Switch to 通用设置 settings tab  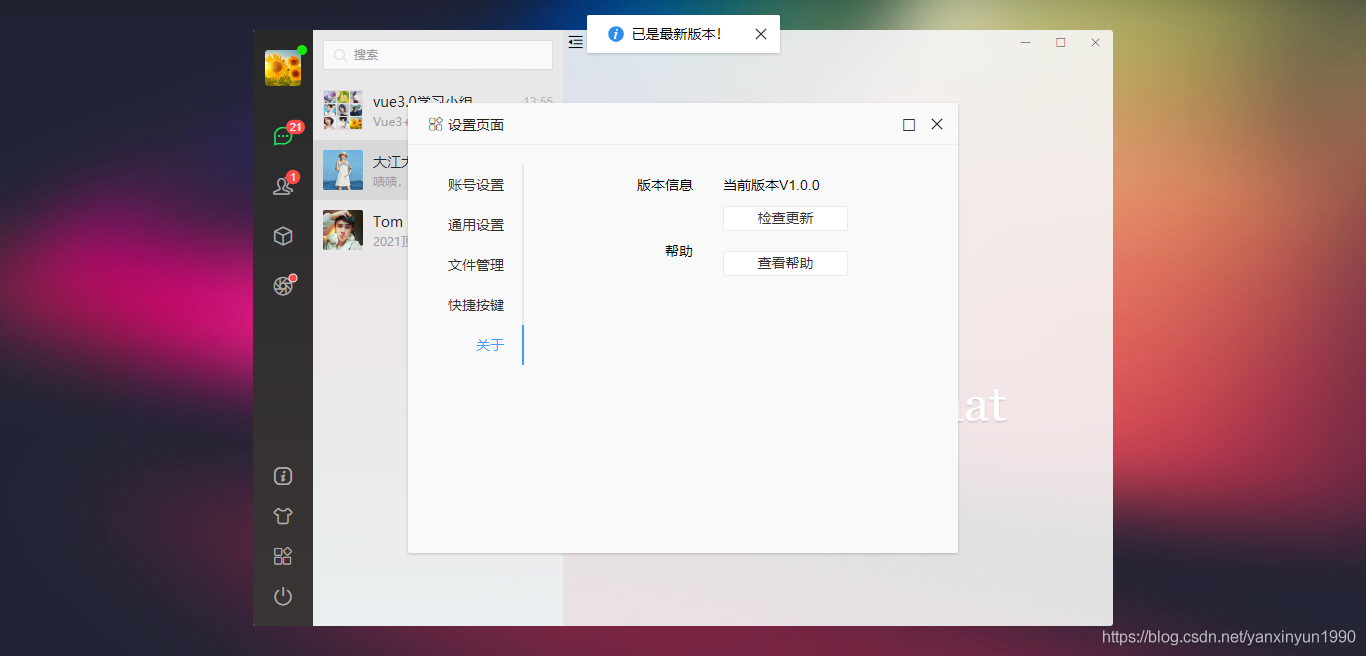[x=475, y=224]
